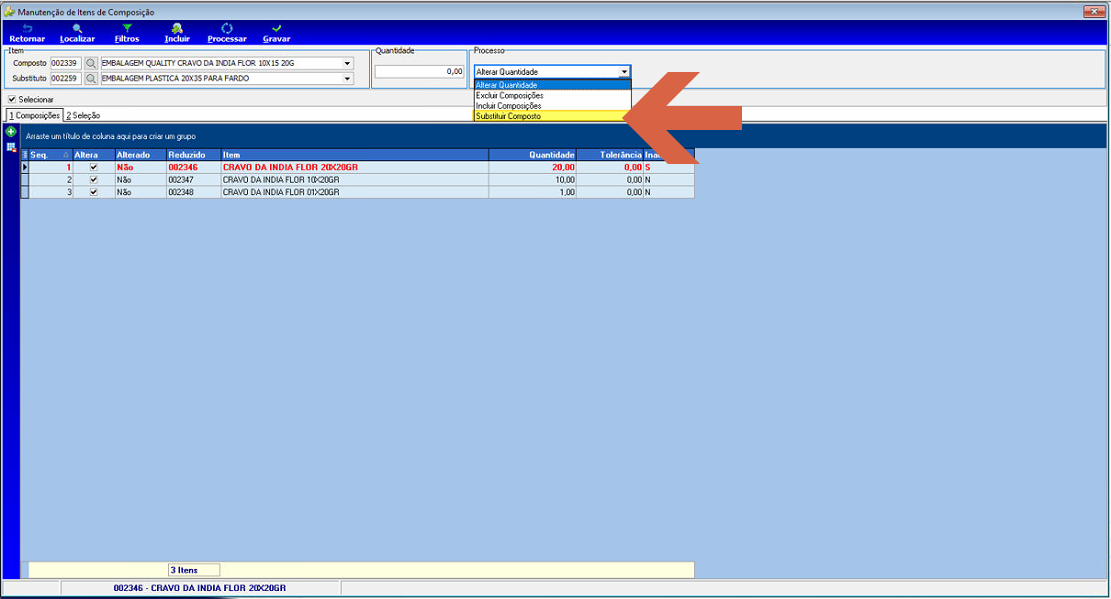The width and height of the screenshot is (1111, 599).
Task: Collapse the Processo combo box arrow
Action: pyautogui.click(x=624, y=72)
